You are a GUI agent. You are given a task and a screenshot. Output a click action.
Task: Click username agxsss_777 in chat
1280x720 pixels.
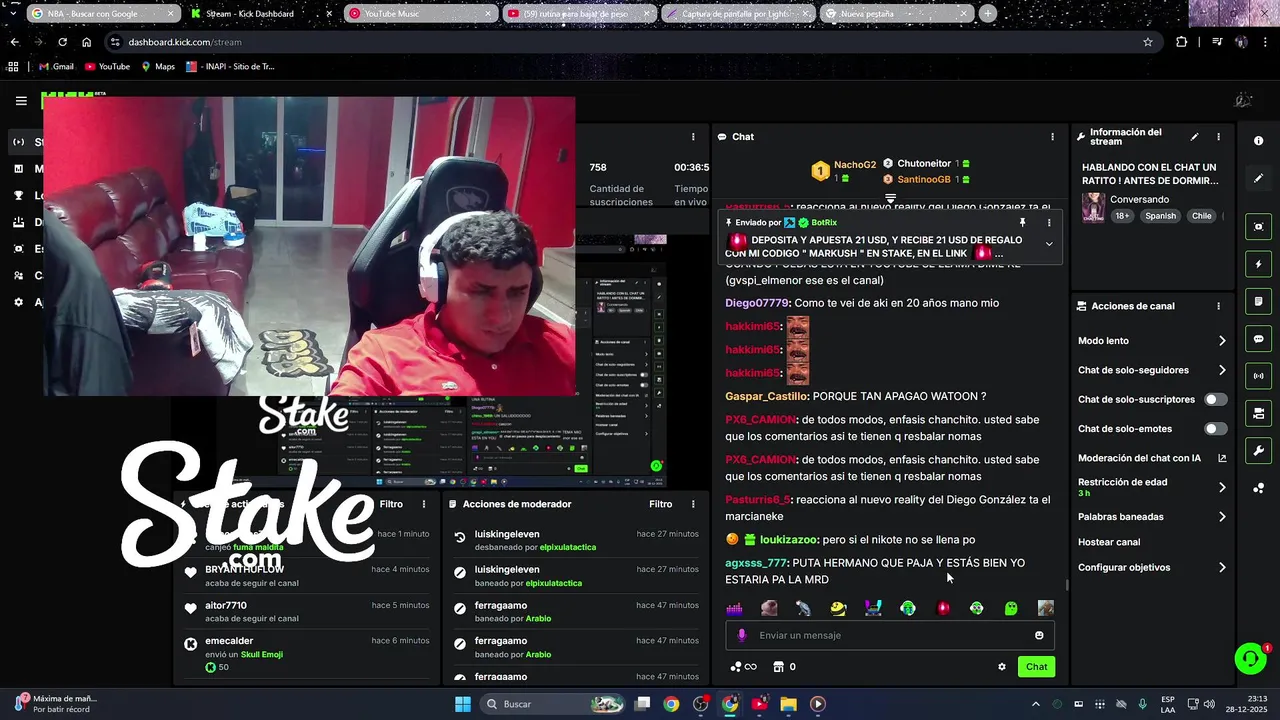point(756,563)
